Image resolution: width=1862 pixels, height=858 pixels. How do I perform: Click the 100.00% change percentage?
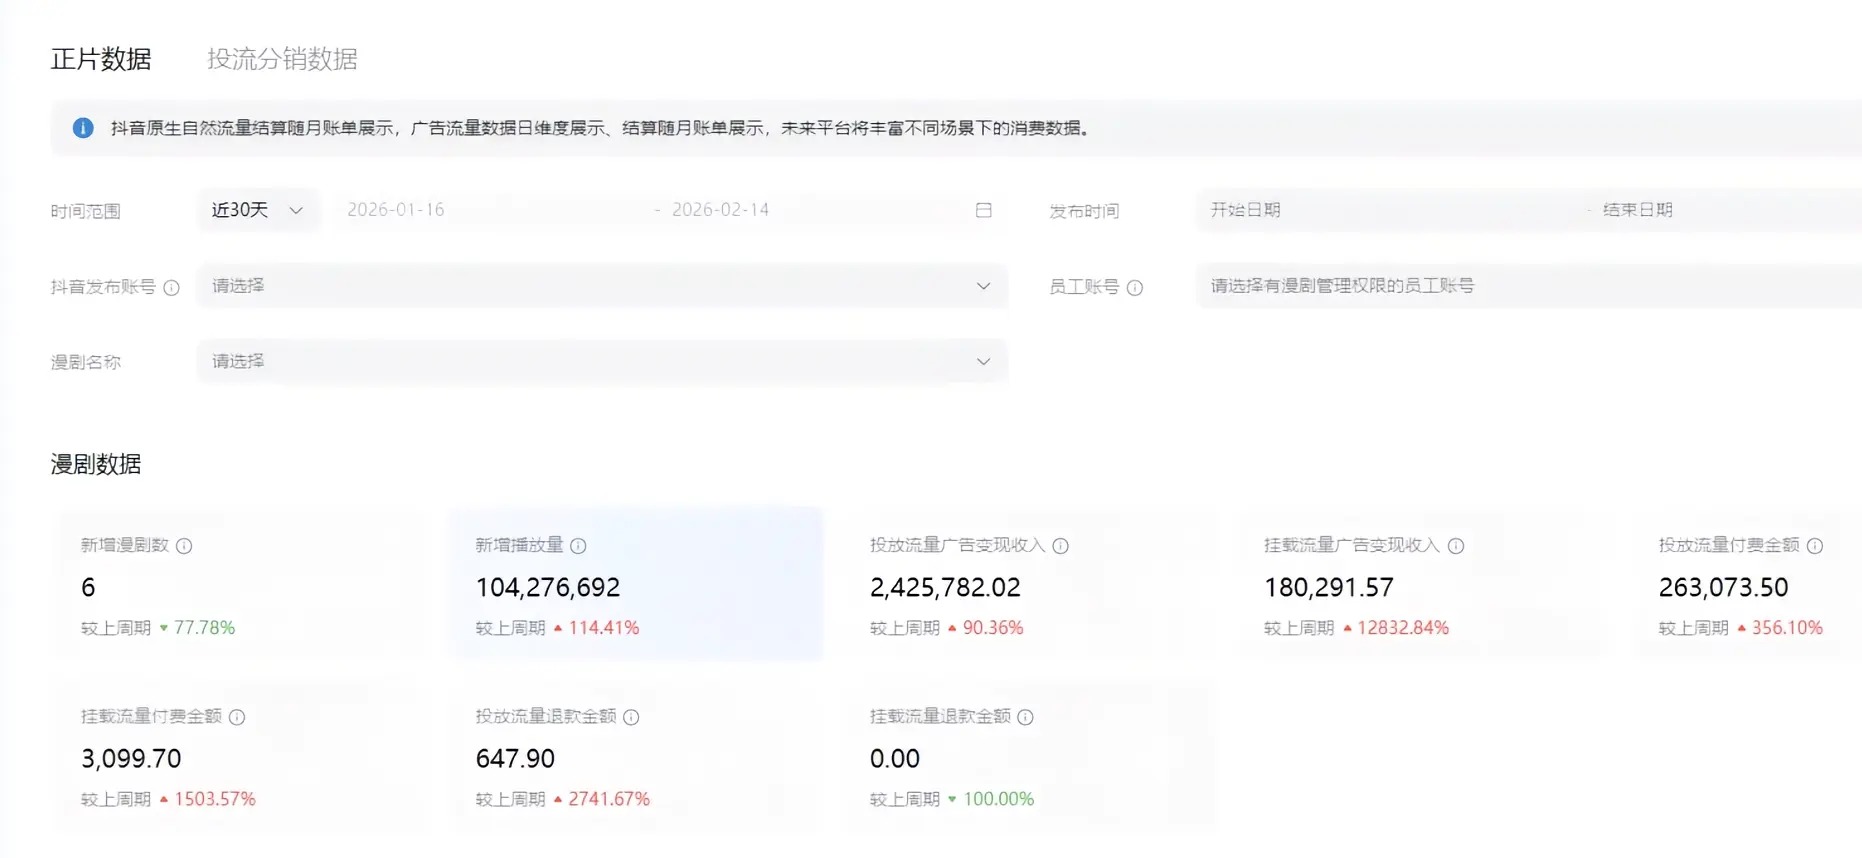click(999, 799)
